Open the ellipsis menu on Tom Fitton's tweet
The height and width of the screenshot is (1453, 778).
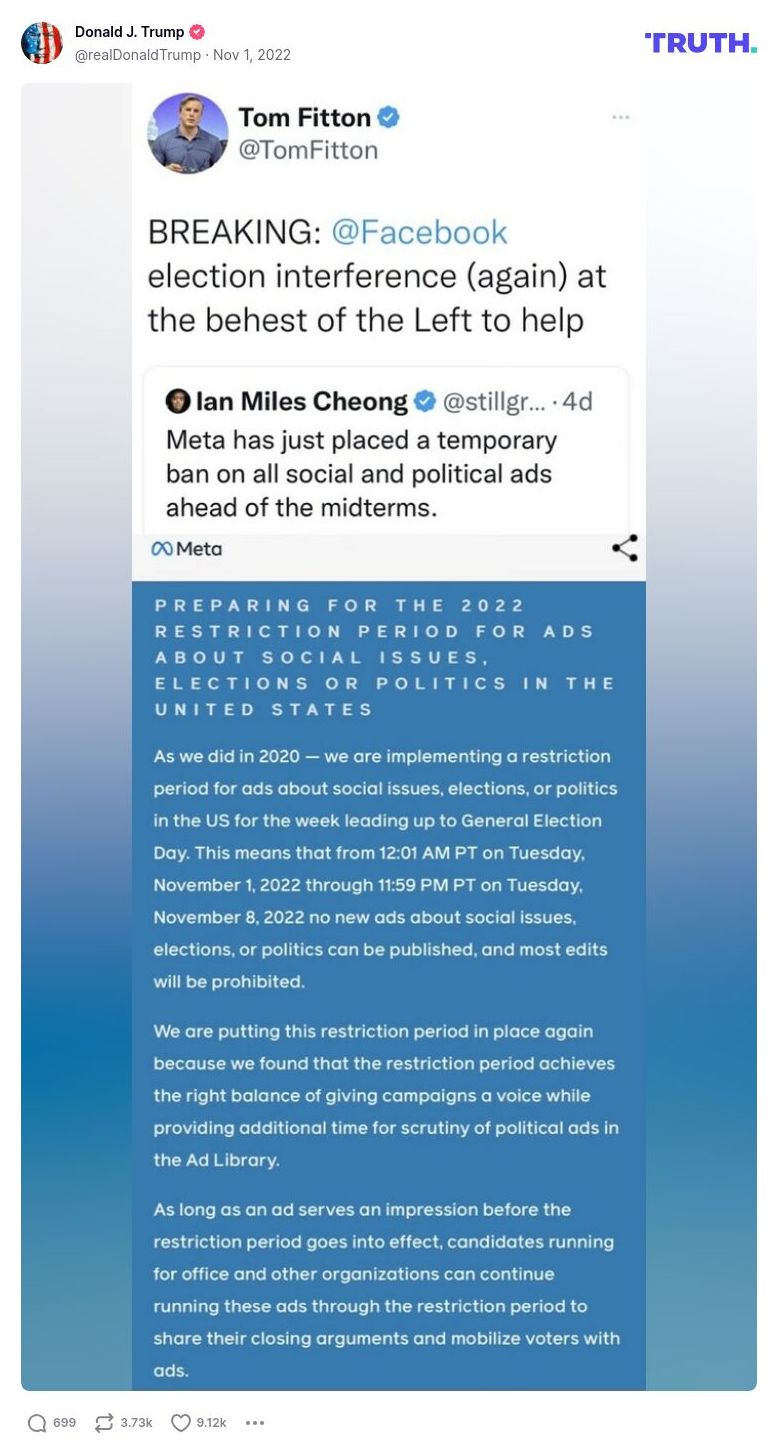(621, 116)
